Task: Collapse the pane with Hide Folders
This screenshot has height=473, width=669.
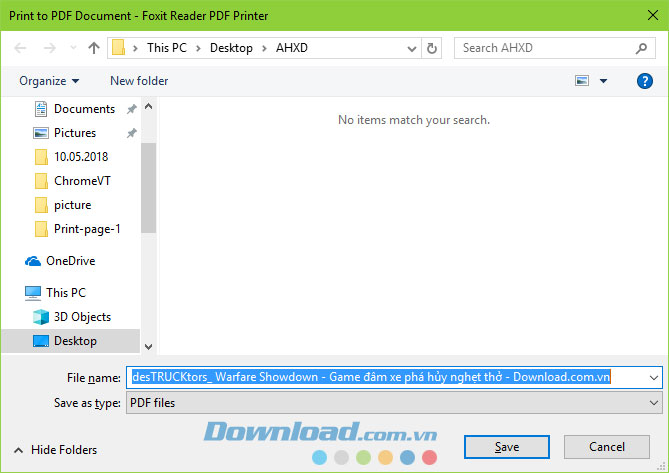Action: [56, 450]
